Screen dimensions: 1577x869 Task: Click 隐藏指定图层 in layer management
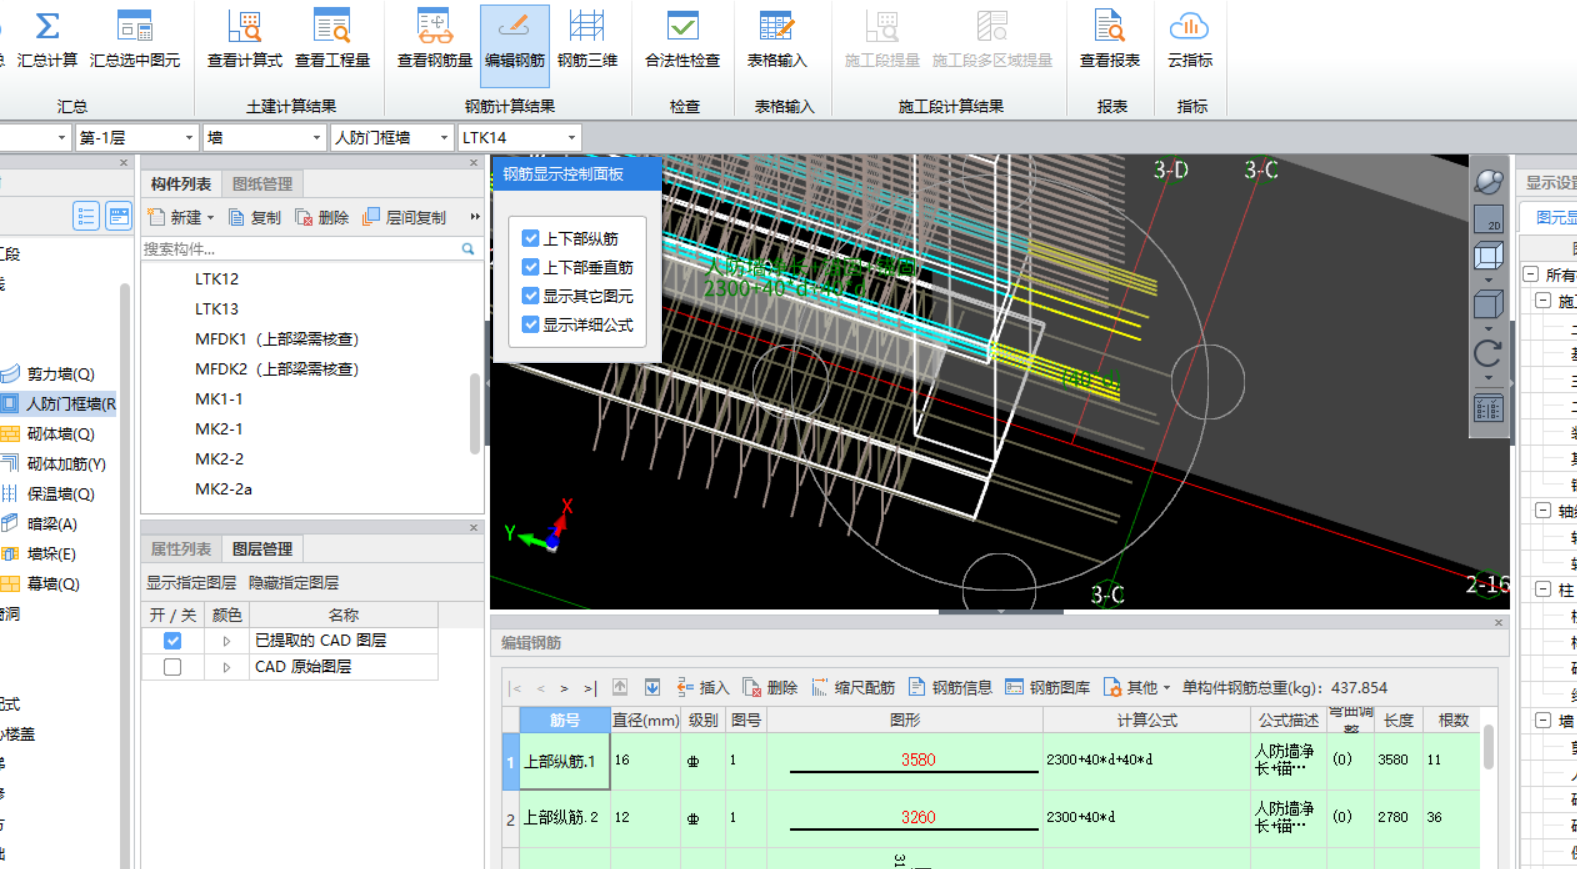[293, 583]
